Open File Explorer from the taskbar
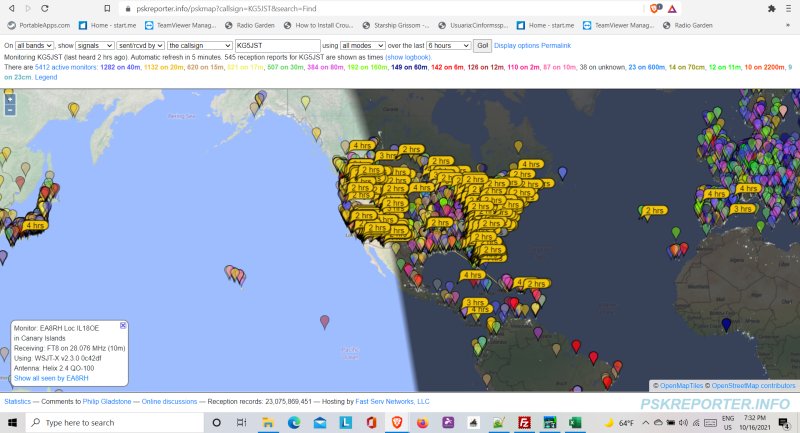Image resolution: width=800 pixels, height=433 pixels. pos(267,422)
